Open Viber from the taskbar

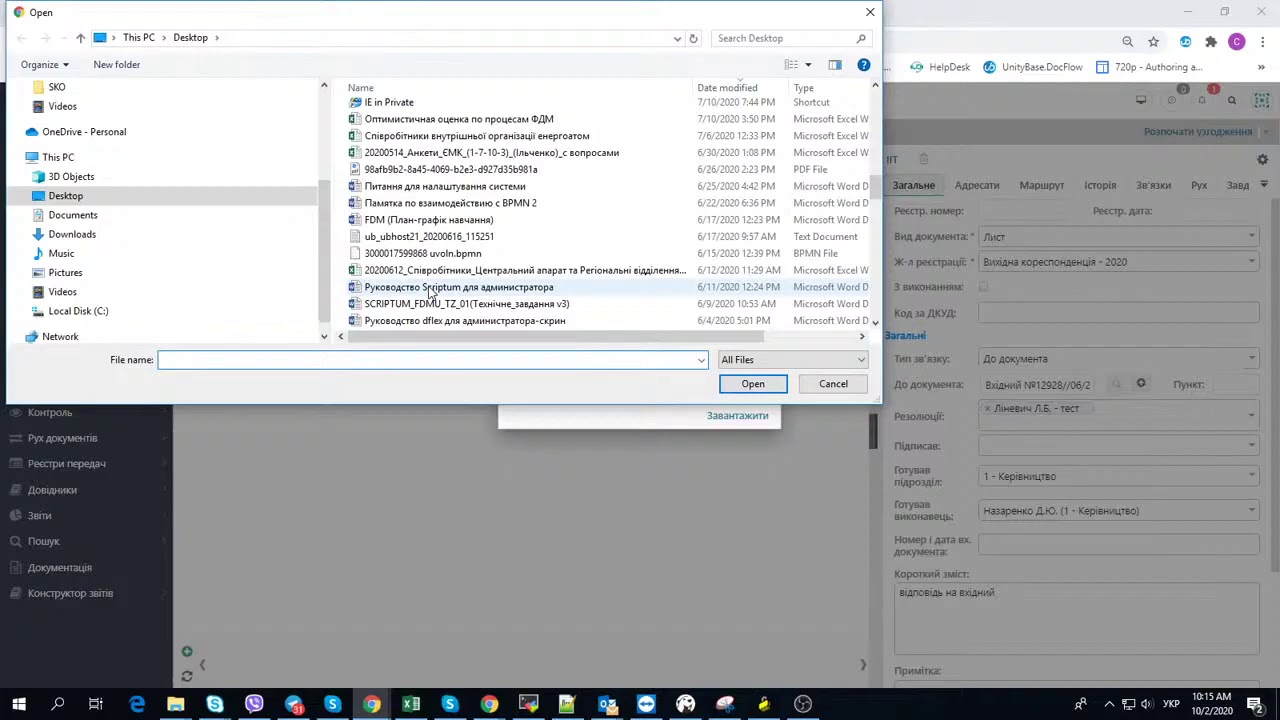click(x=254, y=704)
